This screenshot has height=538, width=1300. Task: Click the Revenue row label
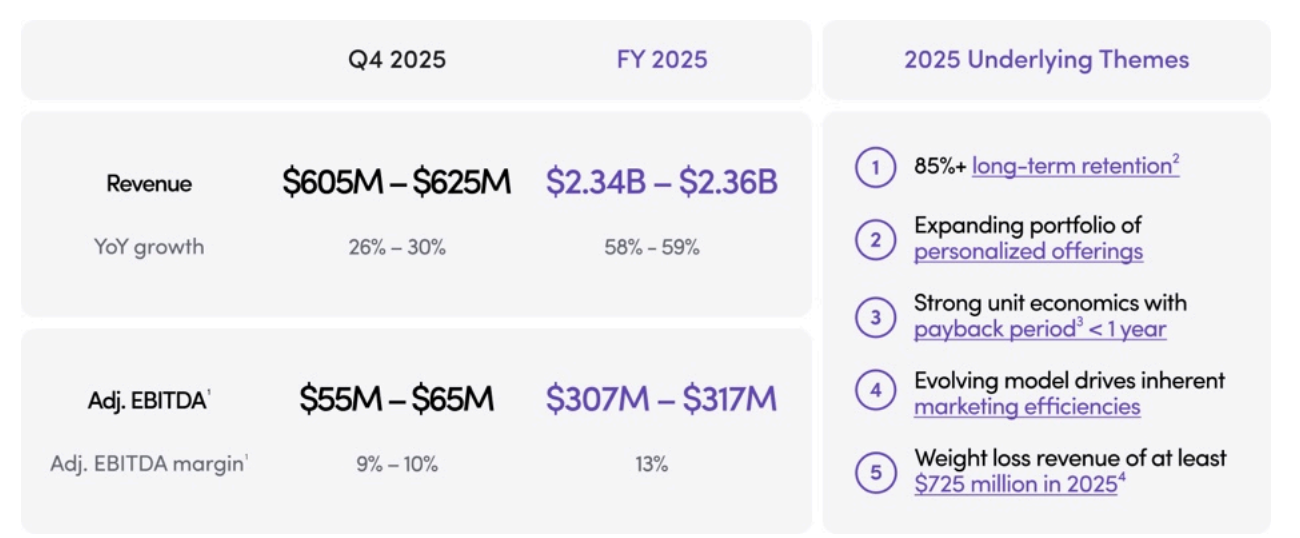coord(149,184)
